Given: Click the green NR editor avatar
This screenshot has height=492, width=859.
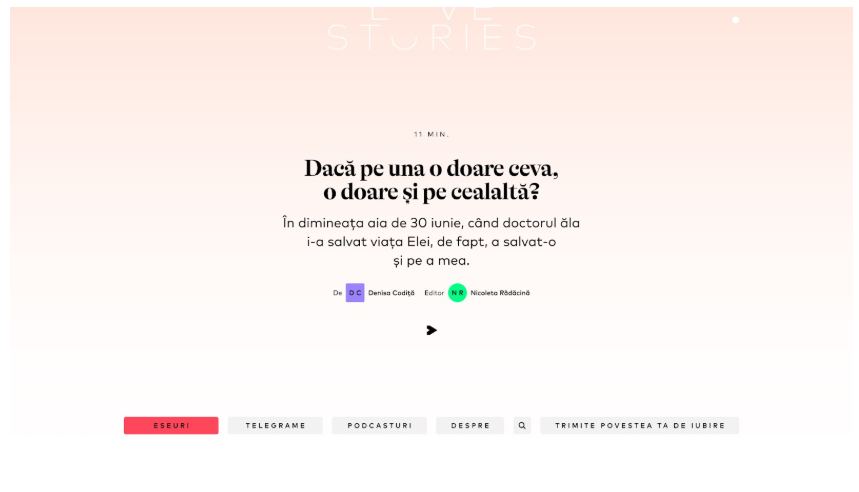Looking at the screenshot, I should click(457, 293).
